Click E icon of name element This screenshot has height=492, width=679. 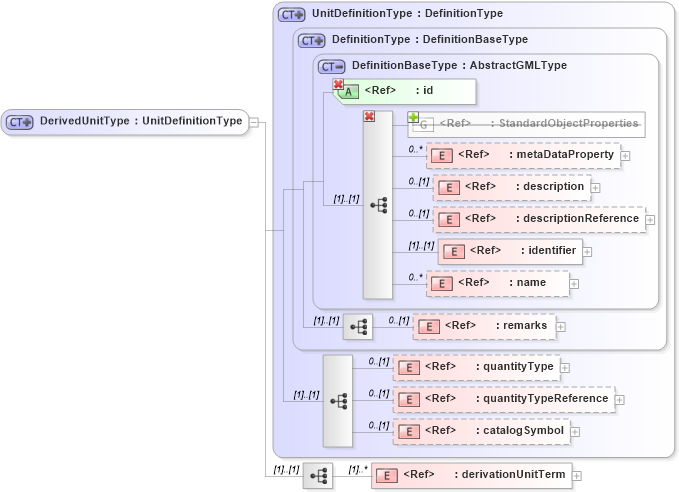pos(441,284)
